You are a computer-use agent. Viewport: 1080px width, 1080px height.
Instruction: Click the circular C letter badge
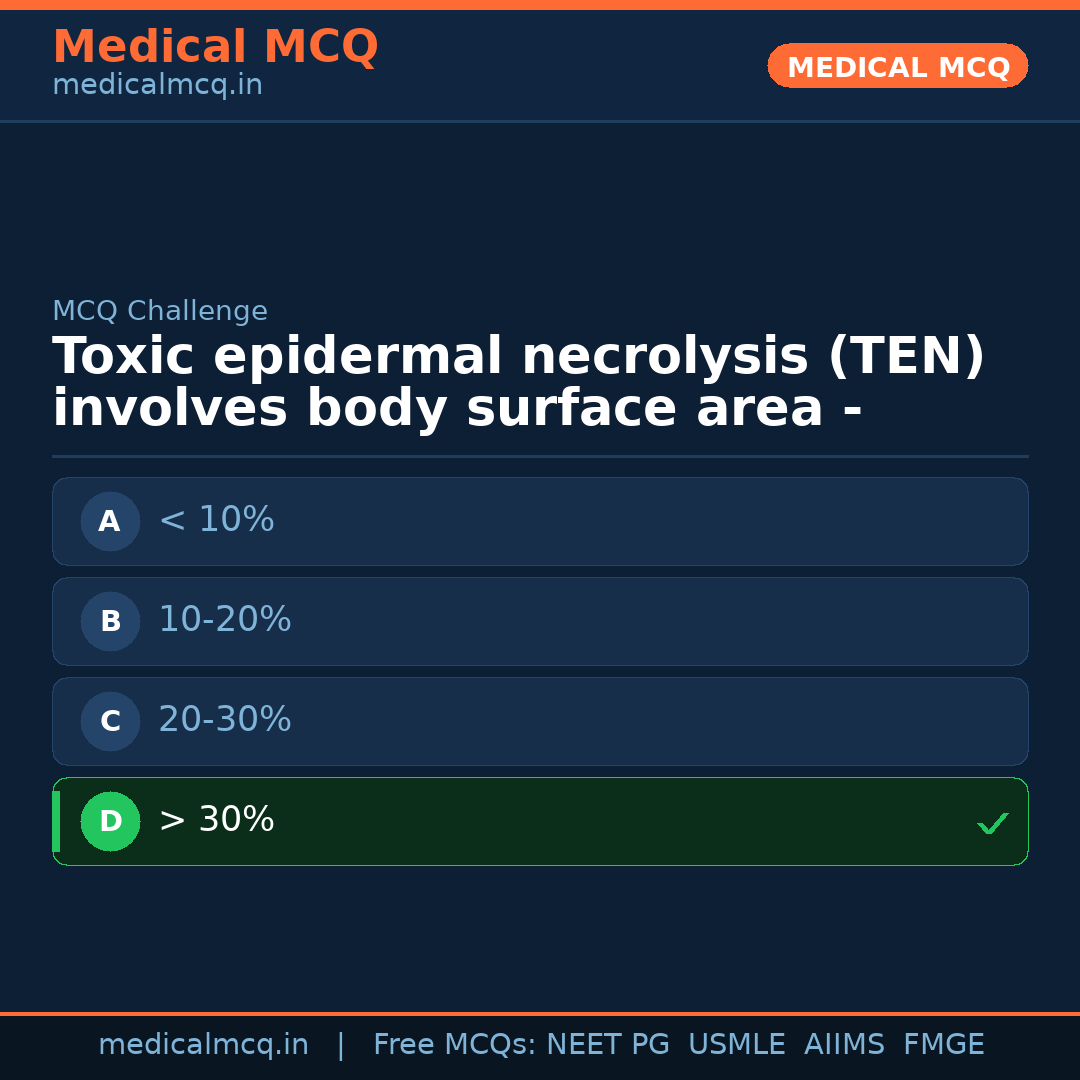point(110,721)
